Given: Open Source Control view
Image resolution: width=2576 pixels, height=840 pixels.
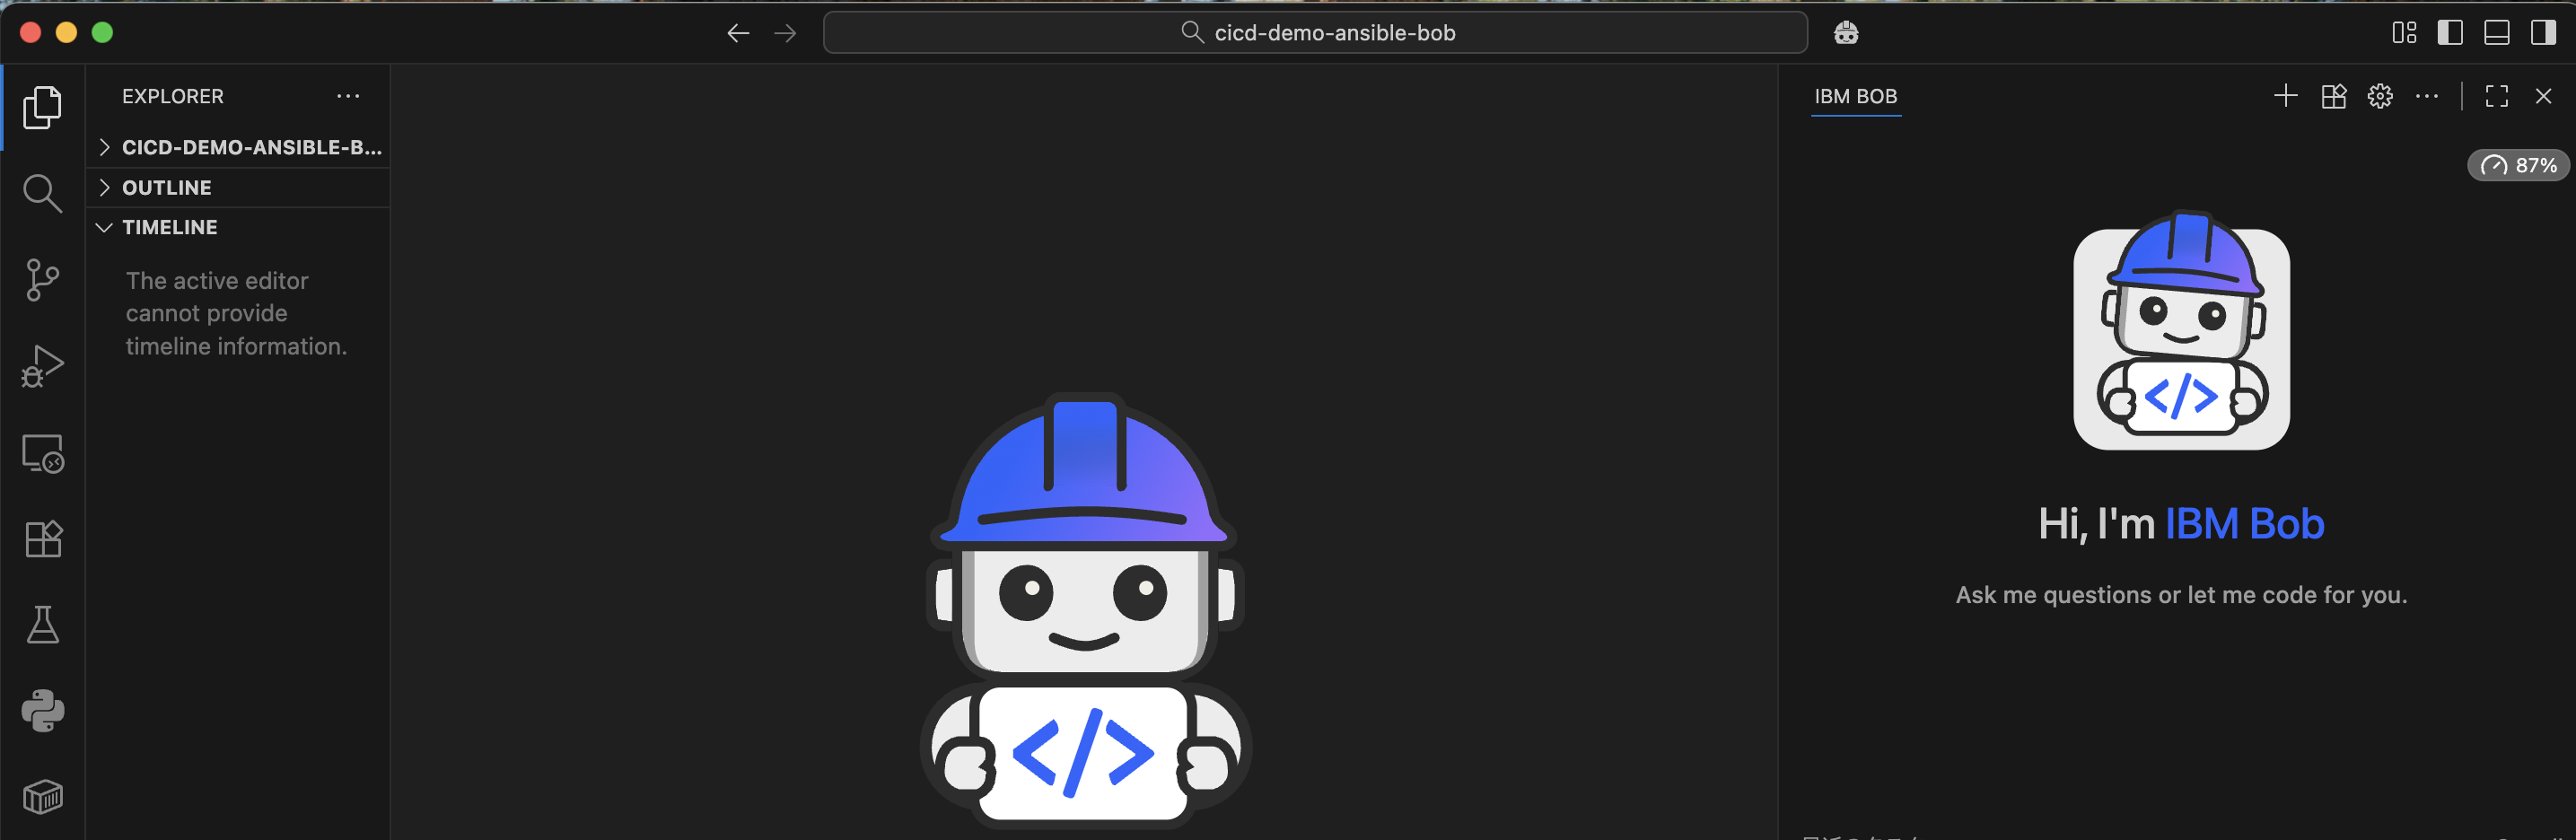Looking at the screenshot, I should 42,280.
